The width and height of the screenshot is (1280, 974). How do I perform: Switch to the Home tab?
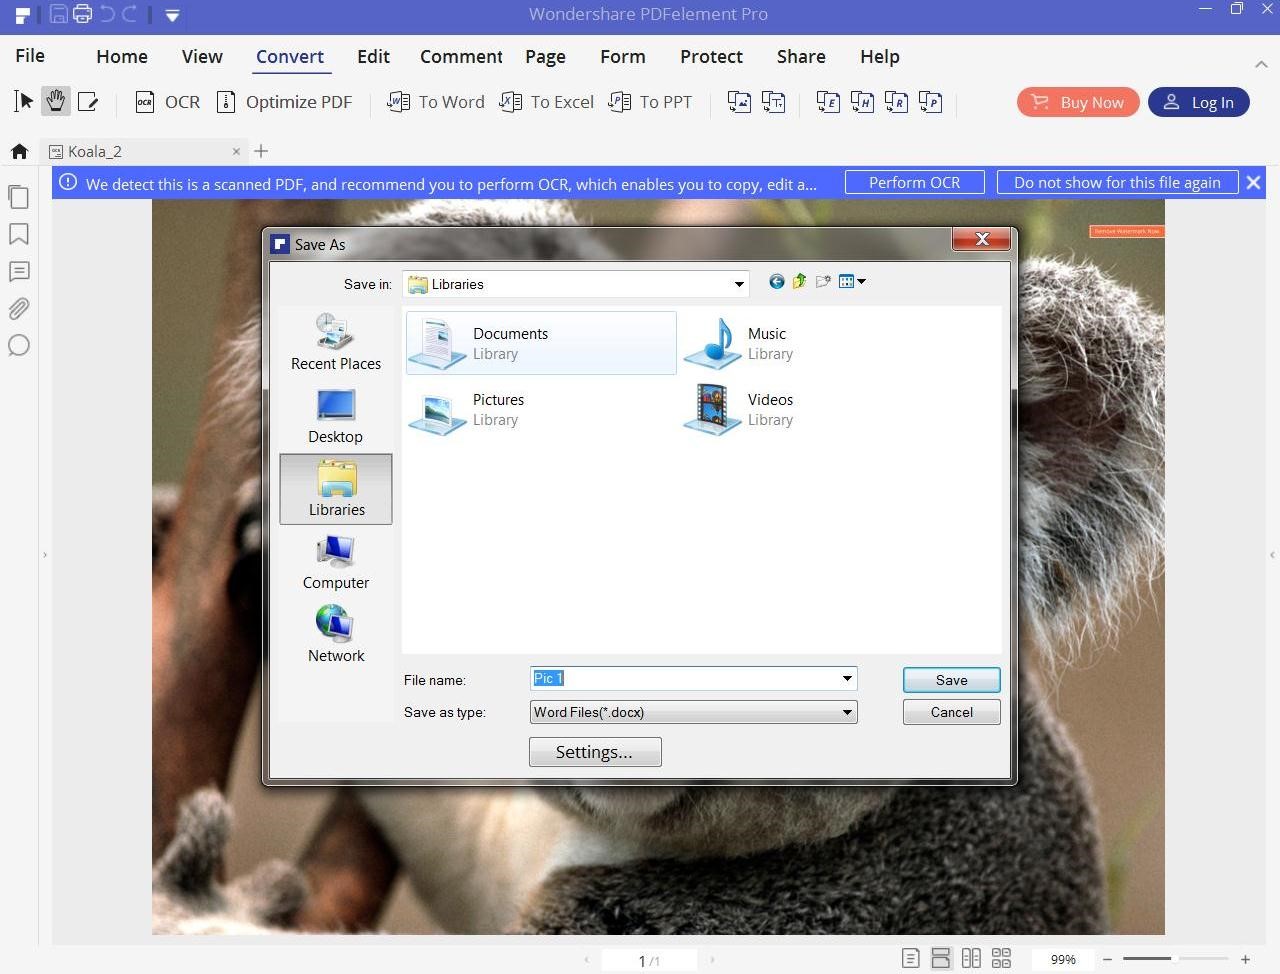point(122,56)
